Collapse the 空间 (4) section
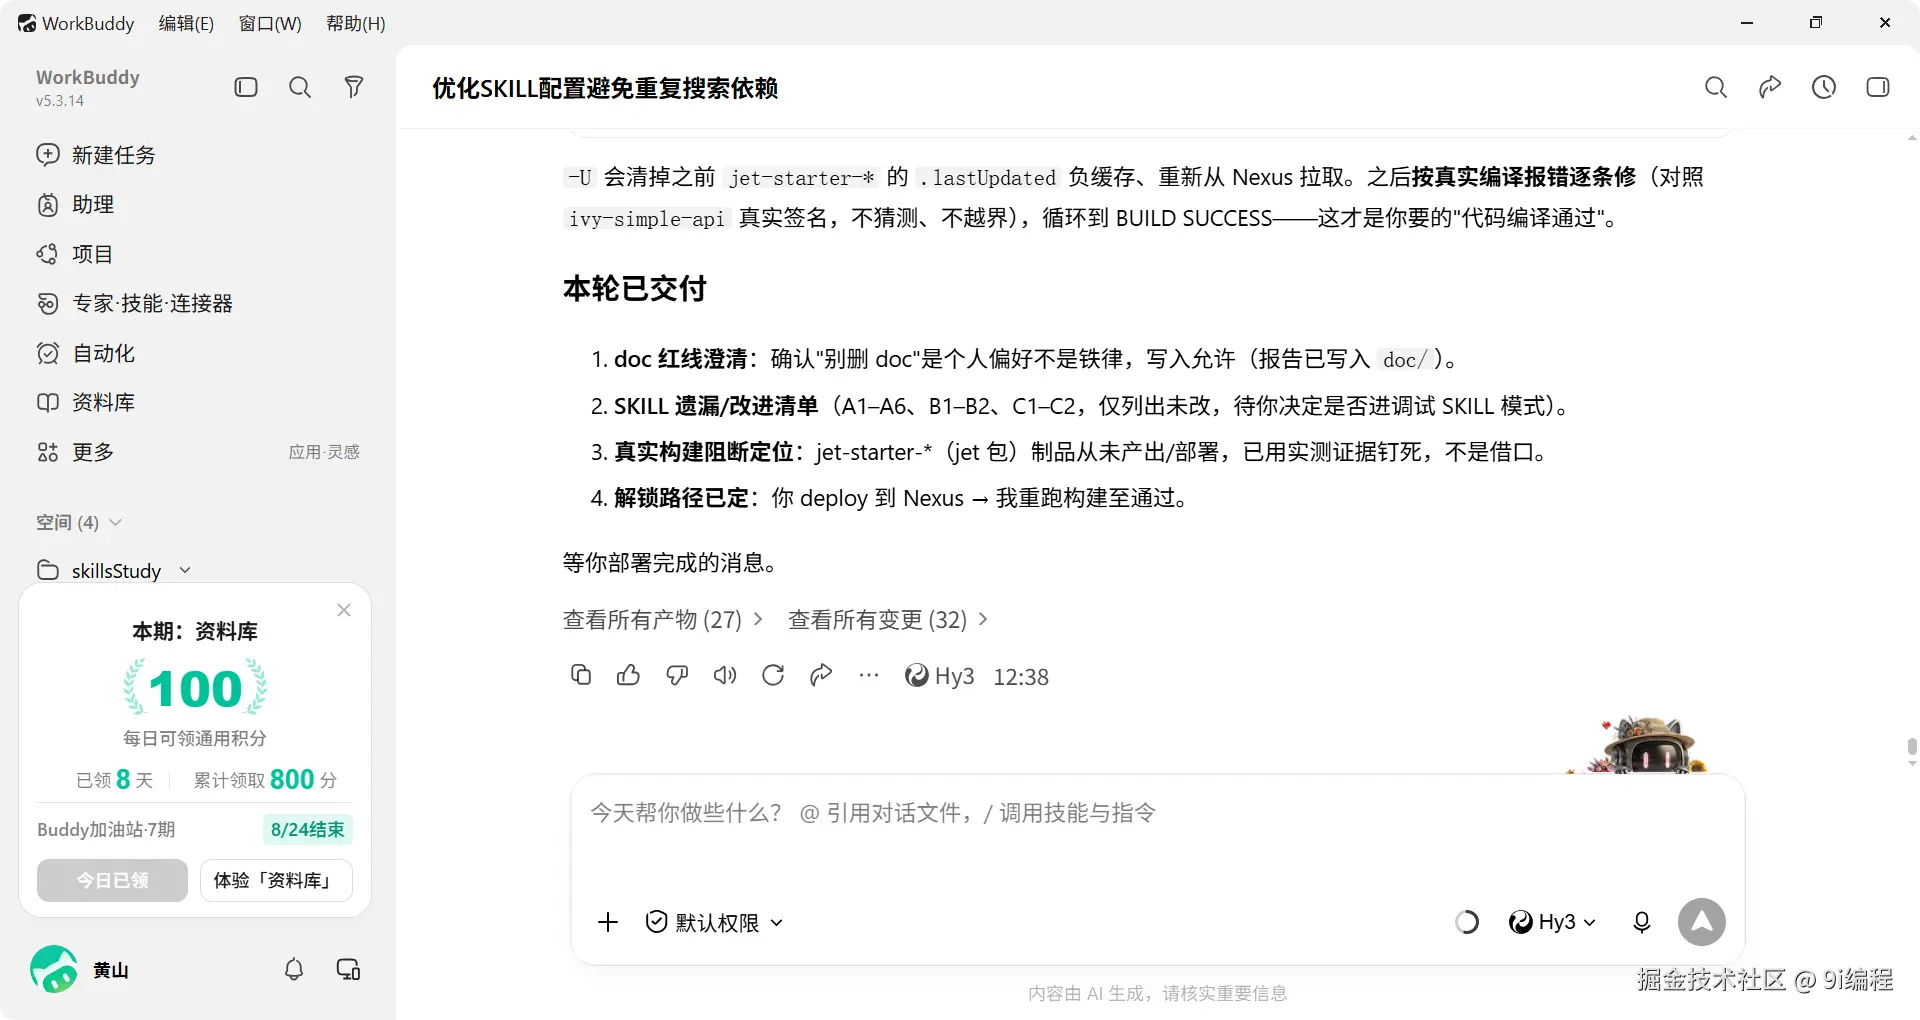 tap(79, 522)
